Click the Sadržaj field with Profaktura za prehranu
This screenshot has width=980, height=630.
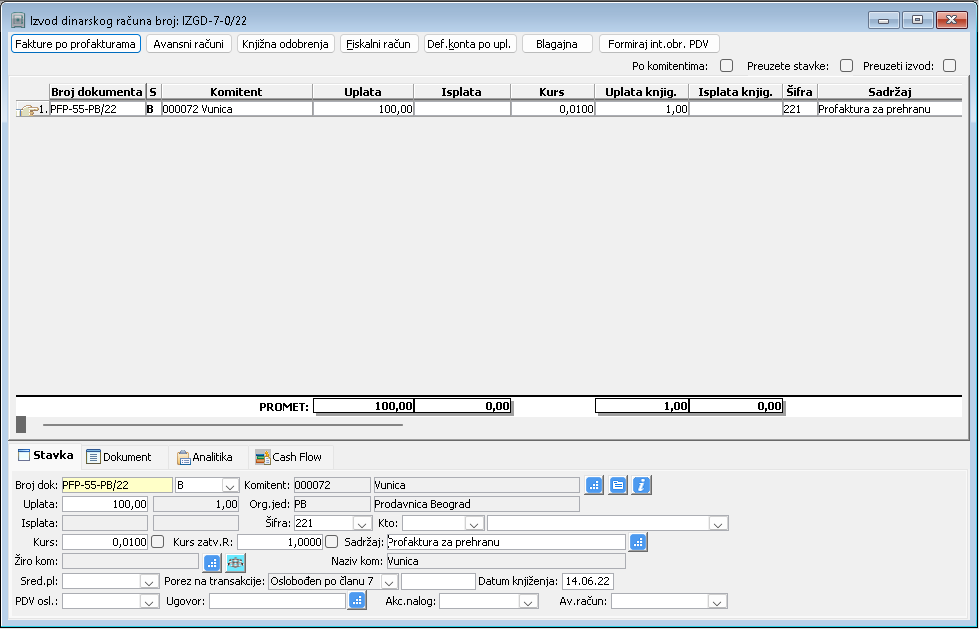(x=506, y=542)
